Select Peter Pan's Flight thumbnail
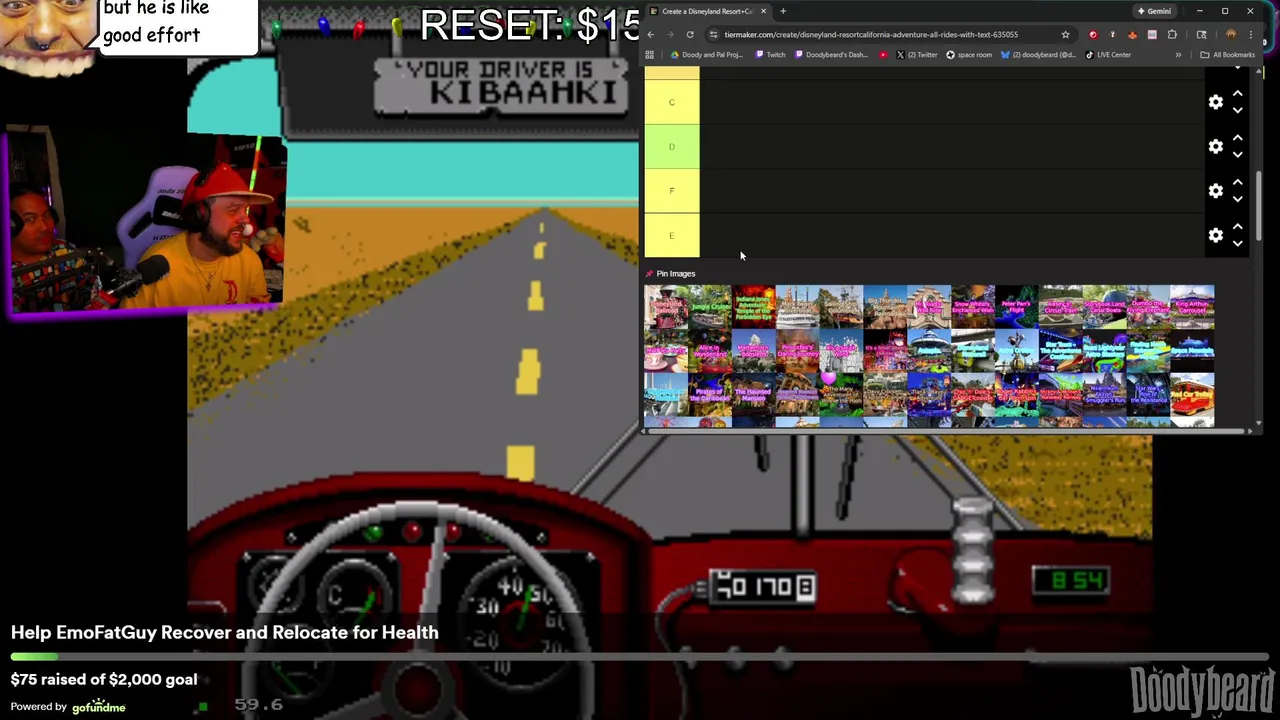 point(1017,306)
